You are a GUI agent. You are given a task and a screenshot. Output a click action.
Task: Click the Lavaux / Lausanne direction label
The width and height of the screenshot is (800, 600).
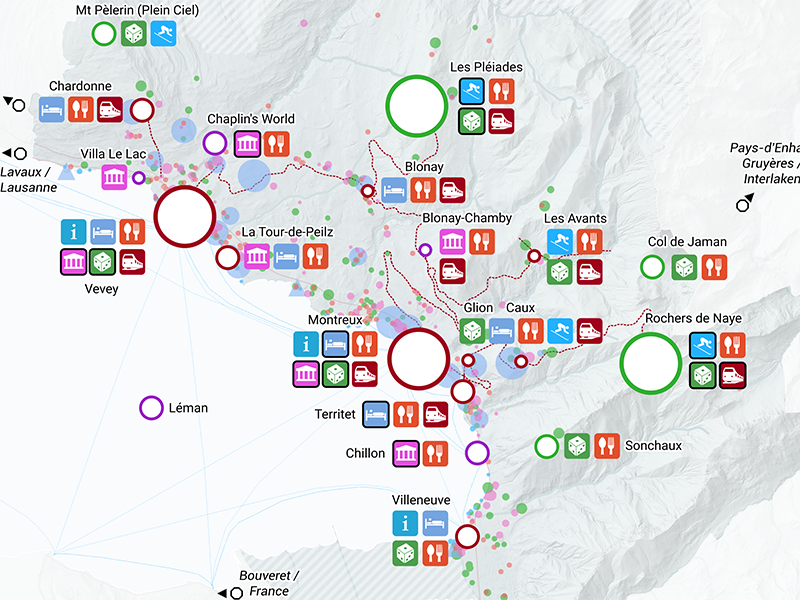(x=27, y=177)
